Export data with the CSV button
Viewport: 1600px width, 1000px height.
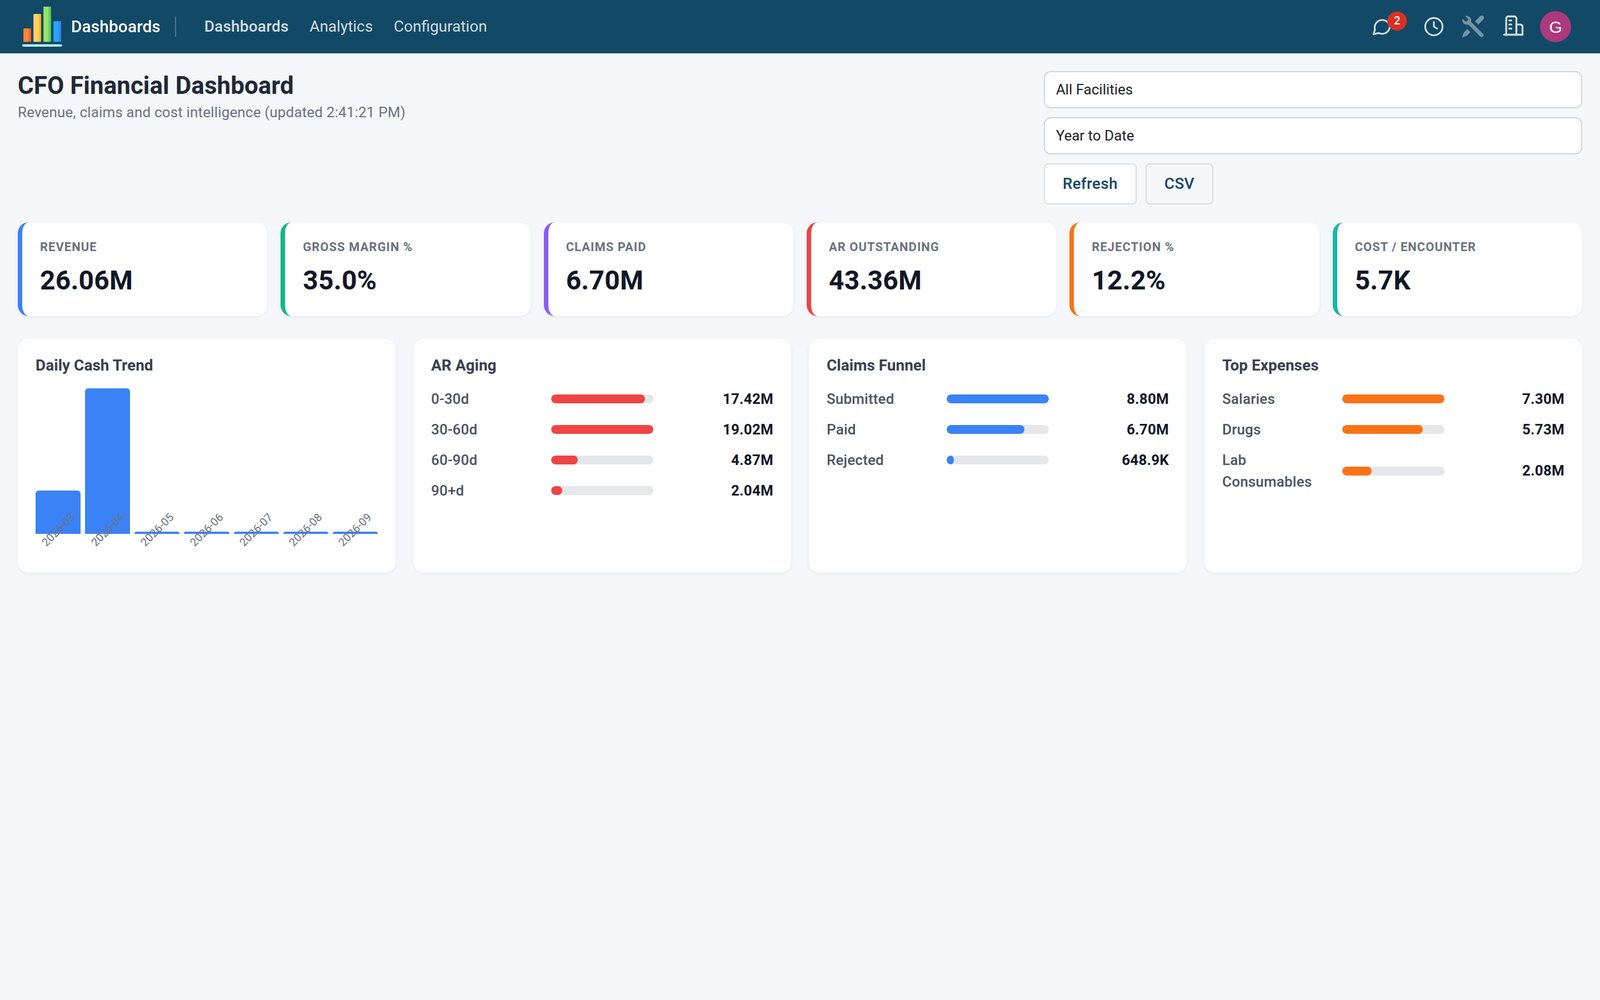point(1179,184)
